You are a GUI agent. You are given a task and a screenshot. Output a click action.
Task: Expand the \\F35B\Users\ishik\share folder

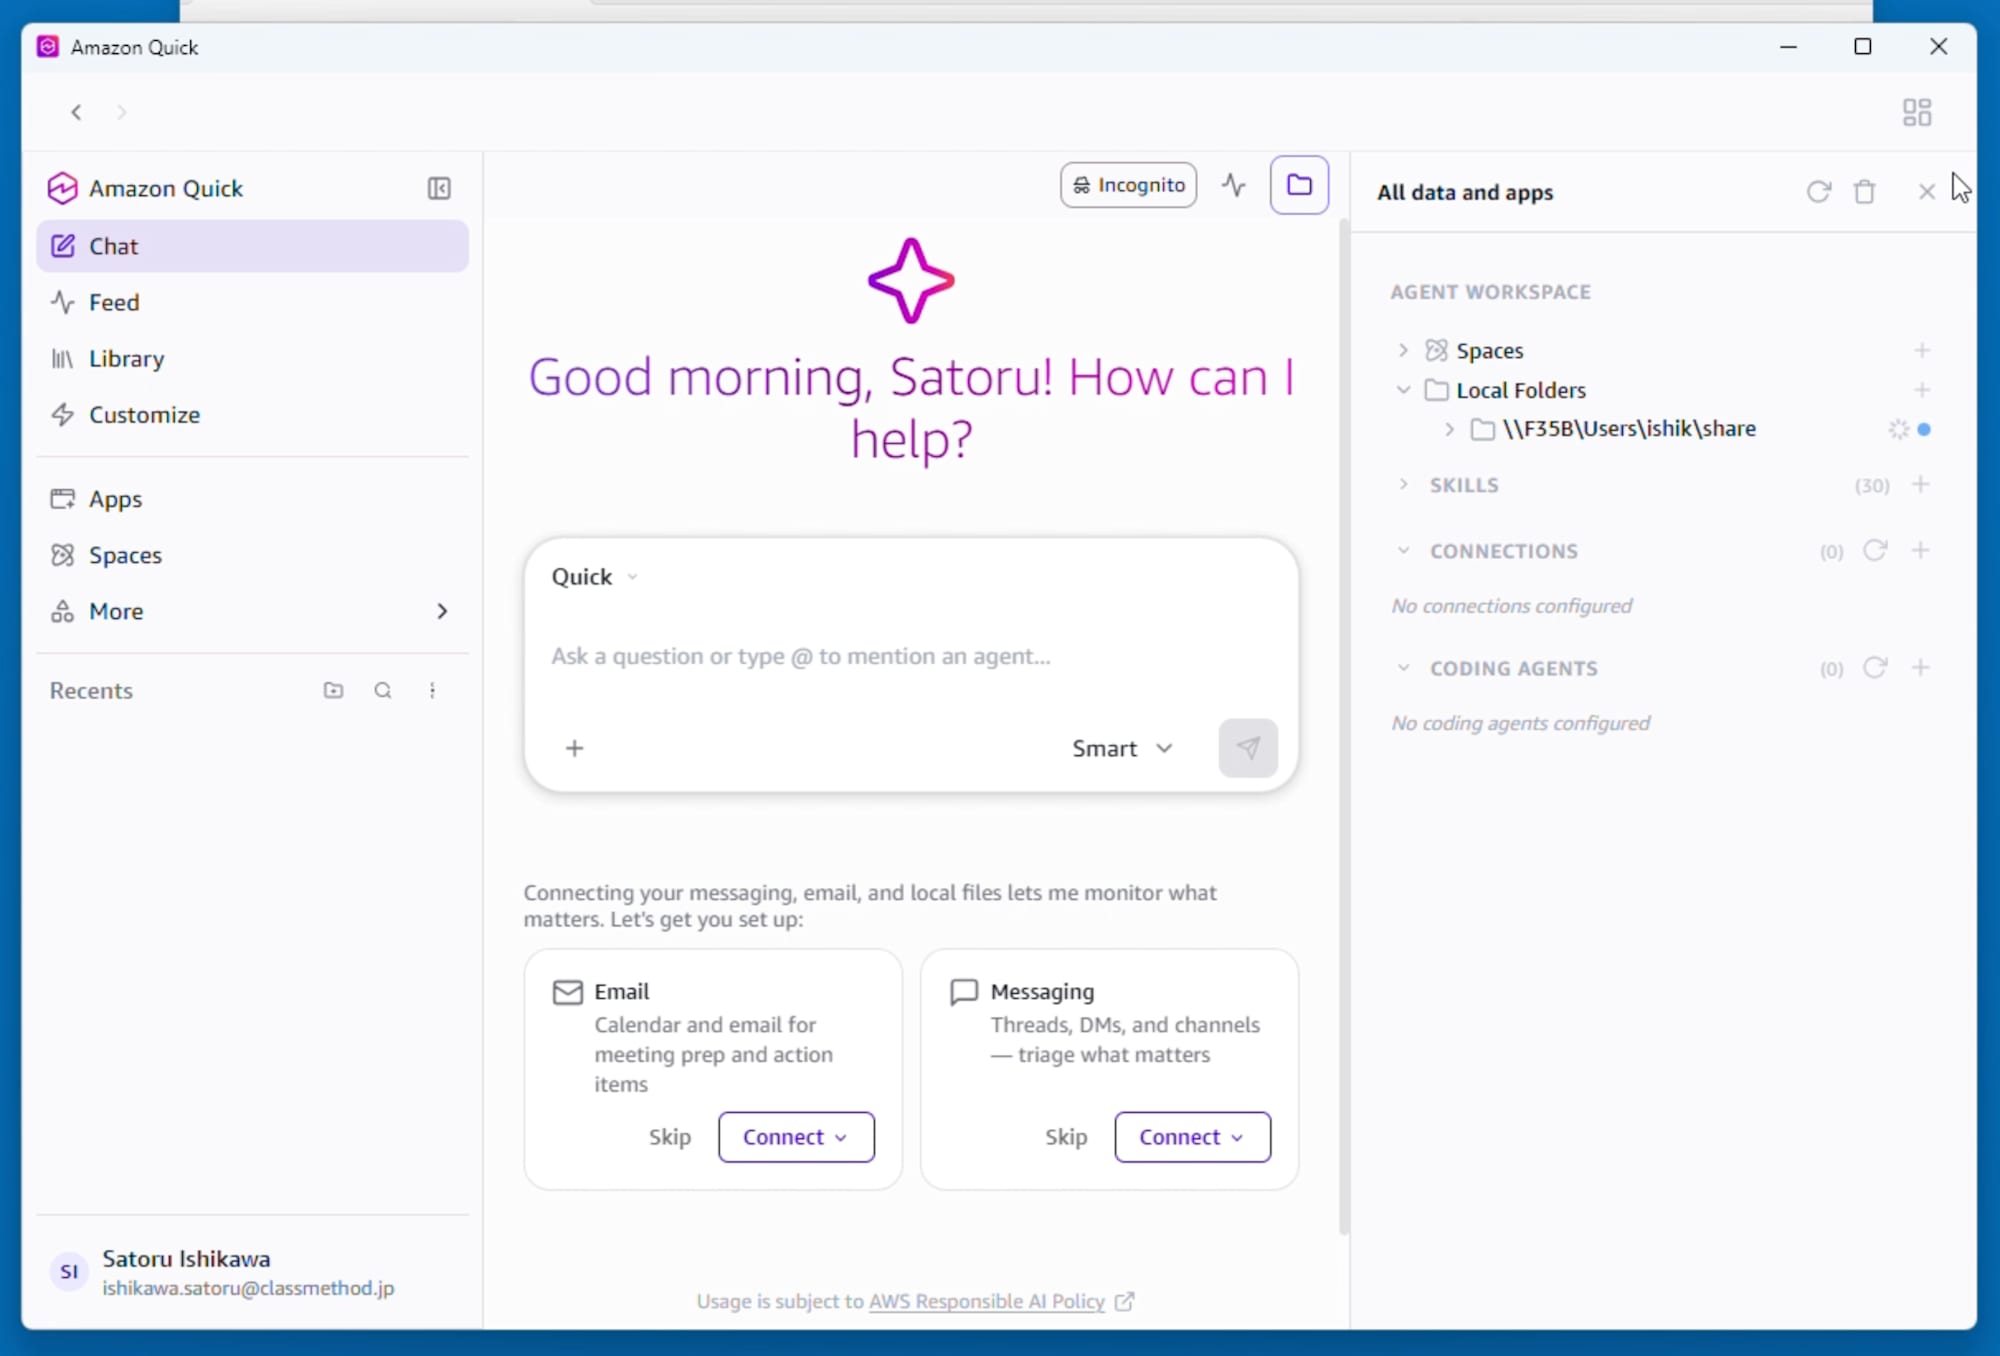(x=1449, y=429)
